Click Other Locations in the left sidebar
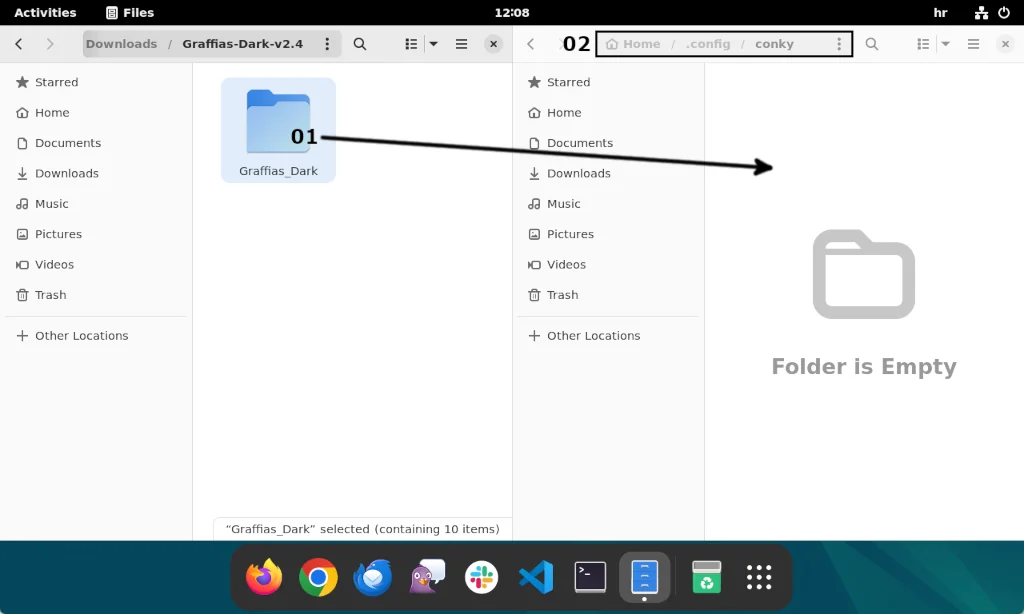 coord(82,335)
